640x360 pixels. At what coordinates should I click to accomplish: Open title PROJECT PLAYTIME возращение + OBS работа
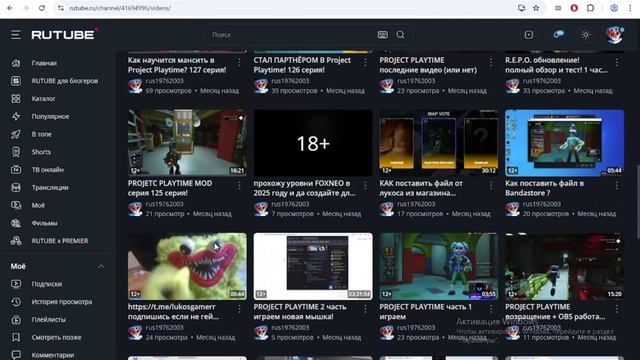click(x=555, y=311)
